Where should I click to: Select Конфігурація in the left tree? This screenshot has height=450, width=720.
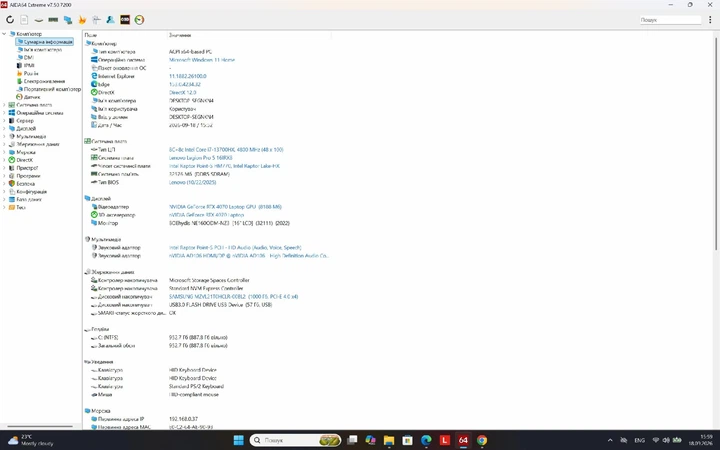tap(31, 191)
